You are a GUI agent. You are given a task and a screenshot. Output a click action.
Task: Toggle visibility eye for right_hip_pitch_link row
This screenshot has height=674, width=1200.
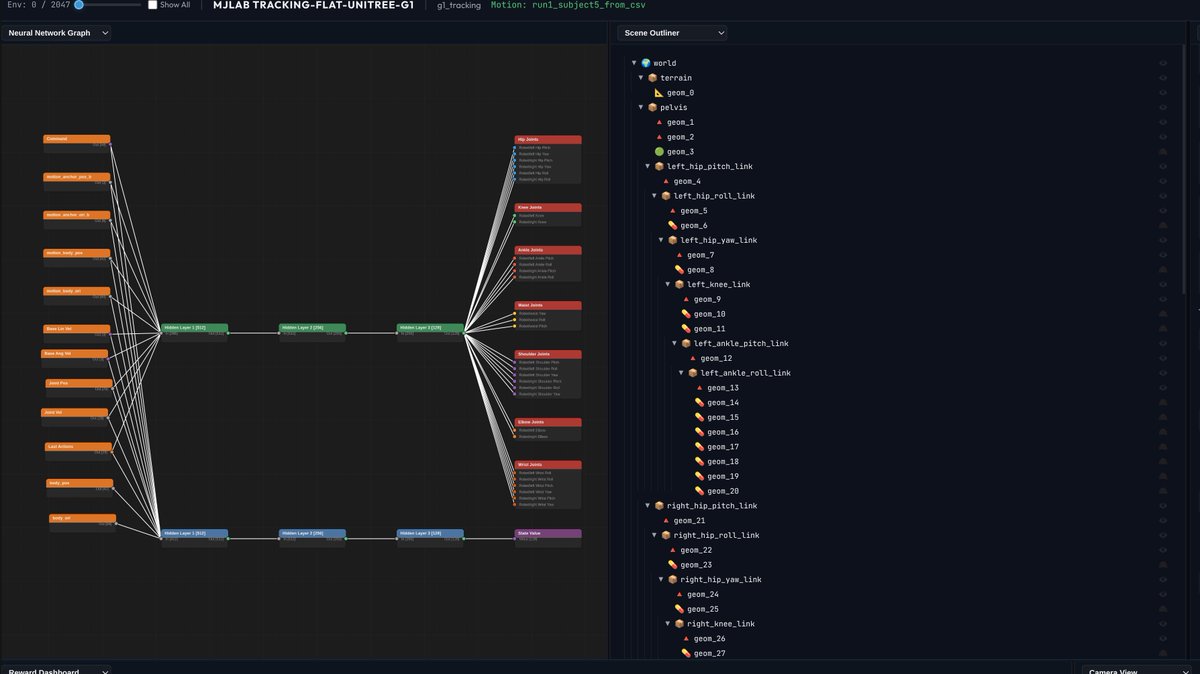click(1163, 506)
